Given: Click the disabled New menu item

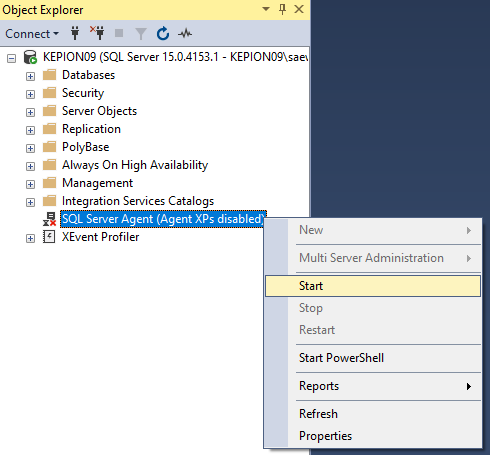Looking at the screenshot, I should 373,230.
